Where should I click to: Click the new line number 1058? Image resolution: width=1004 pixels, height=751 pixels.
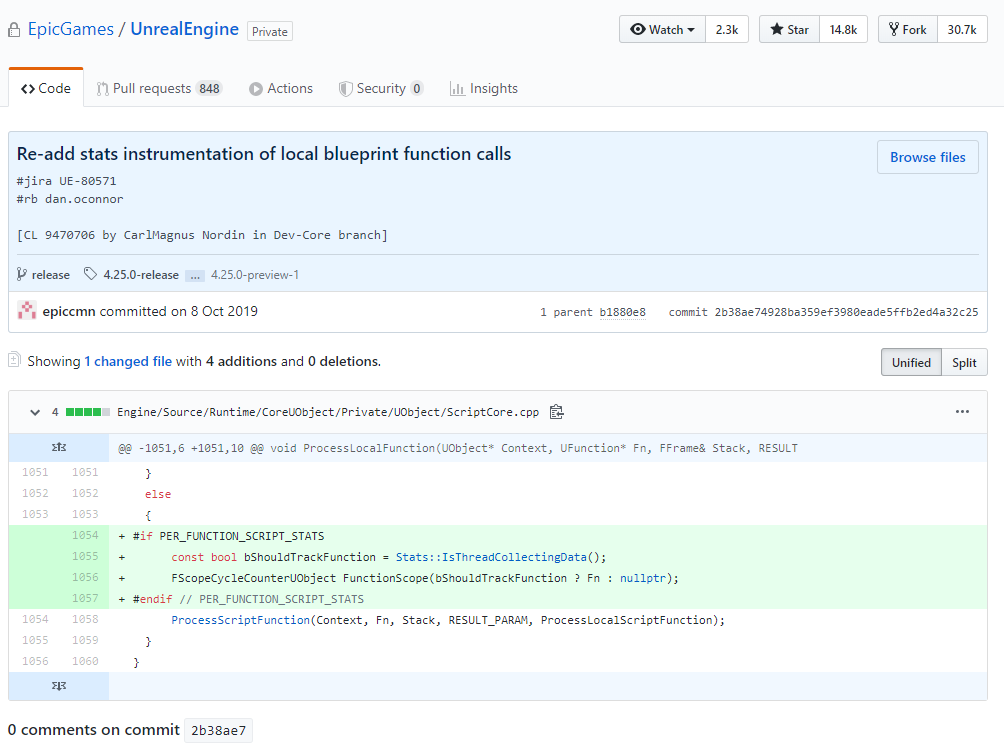coord(85,619)
